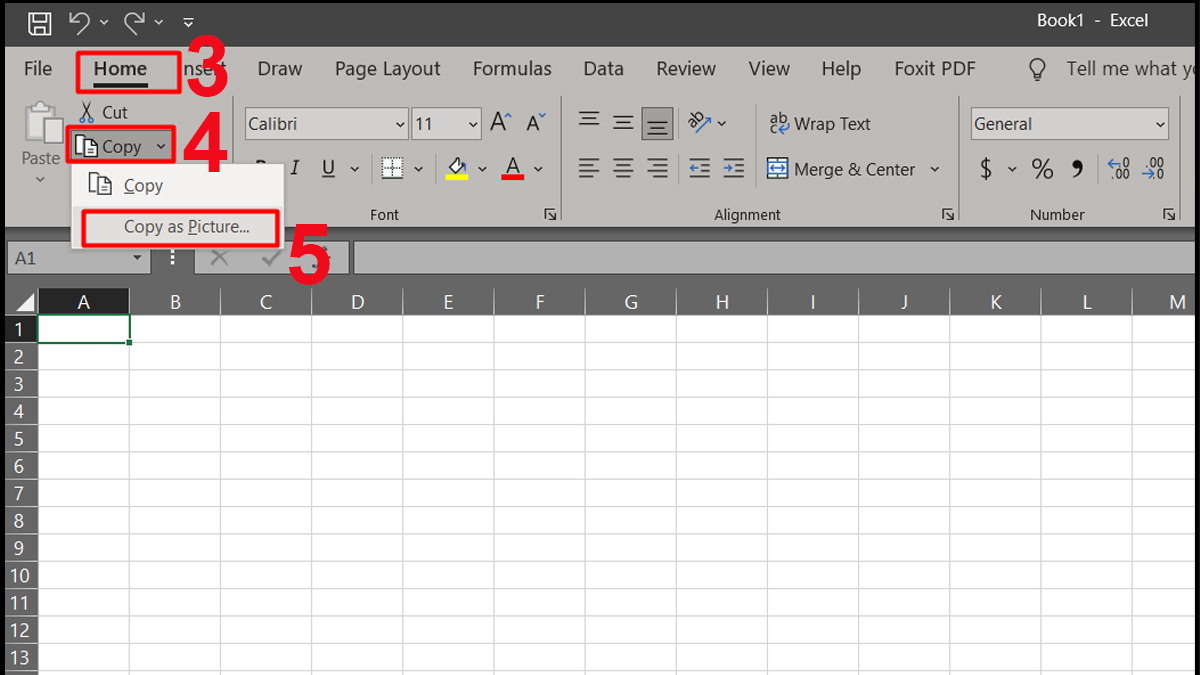Image resolution: width=1200 pixels, height=675 pixels.
Task: Toggle Middle Align
Action: tap(623, 124)
